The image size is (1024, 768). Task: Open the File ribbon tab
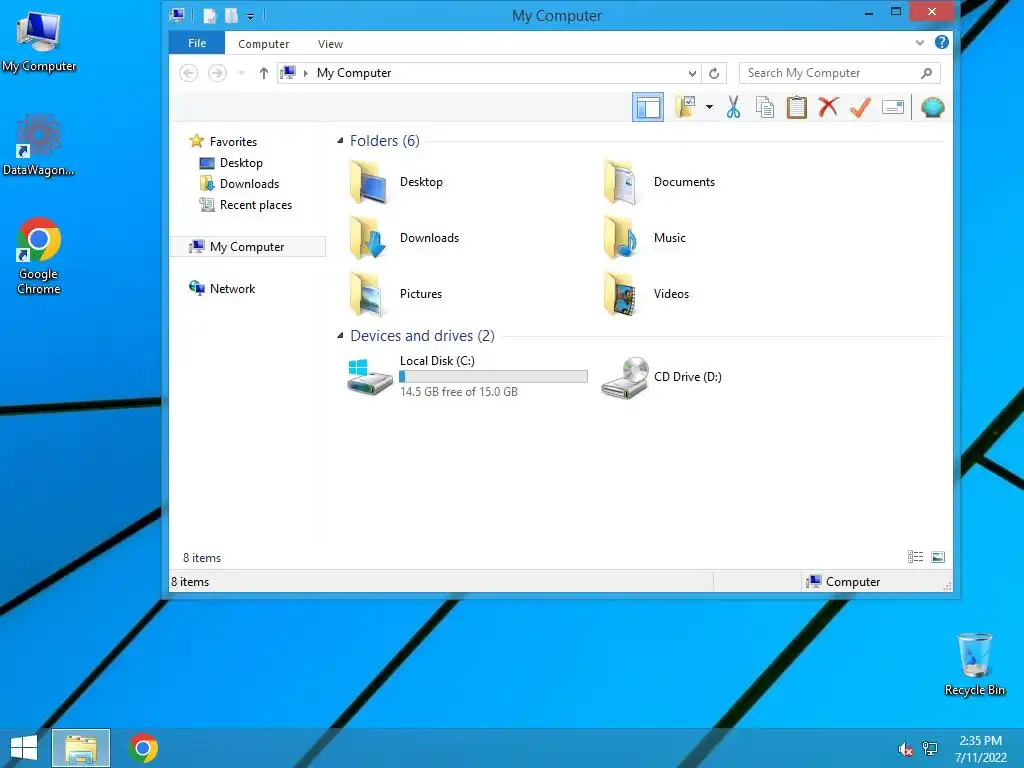197,43
